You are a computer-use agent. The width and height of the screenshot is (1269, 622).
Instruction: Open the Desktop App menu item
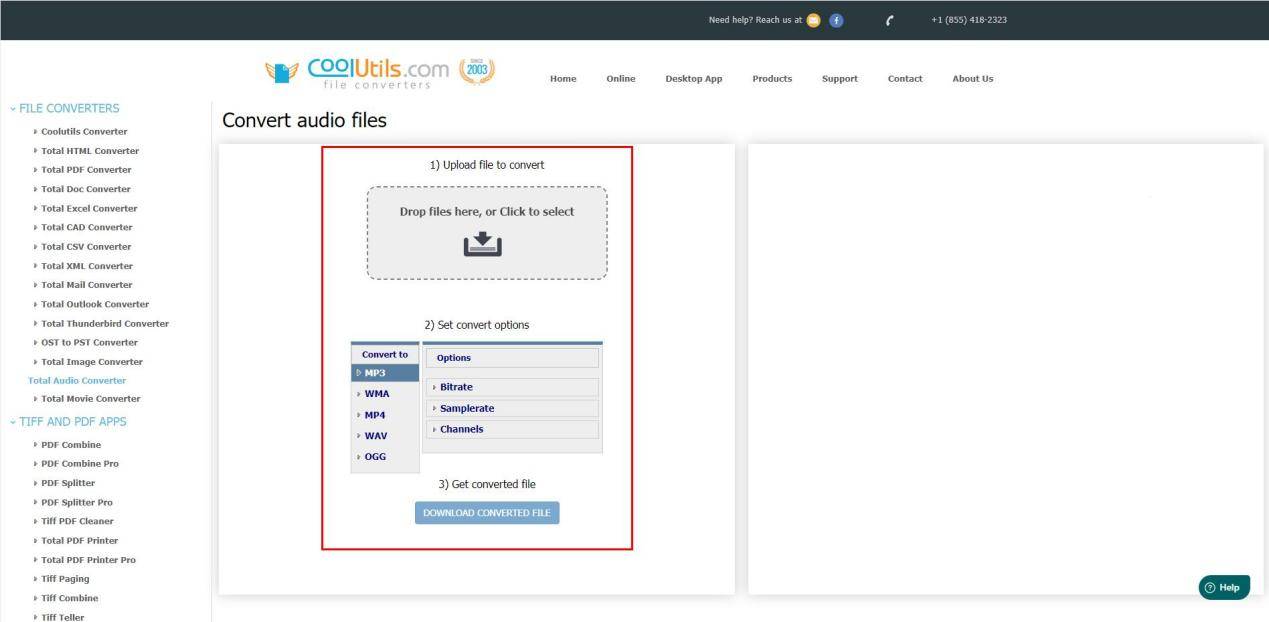694,79
